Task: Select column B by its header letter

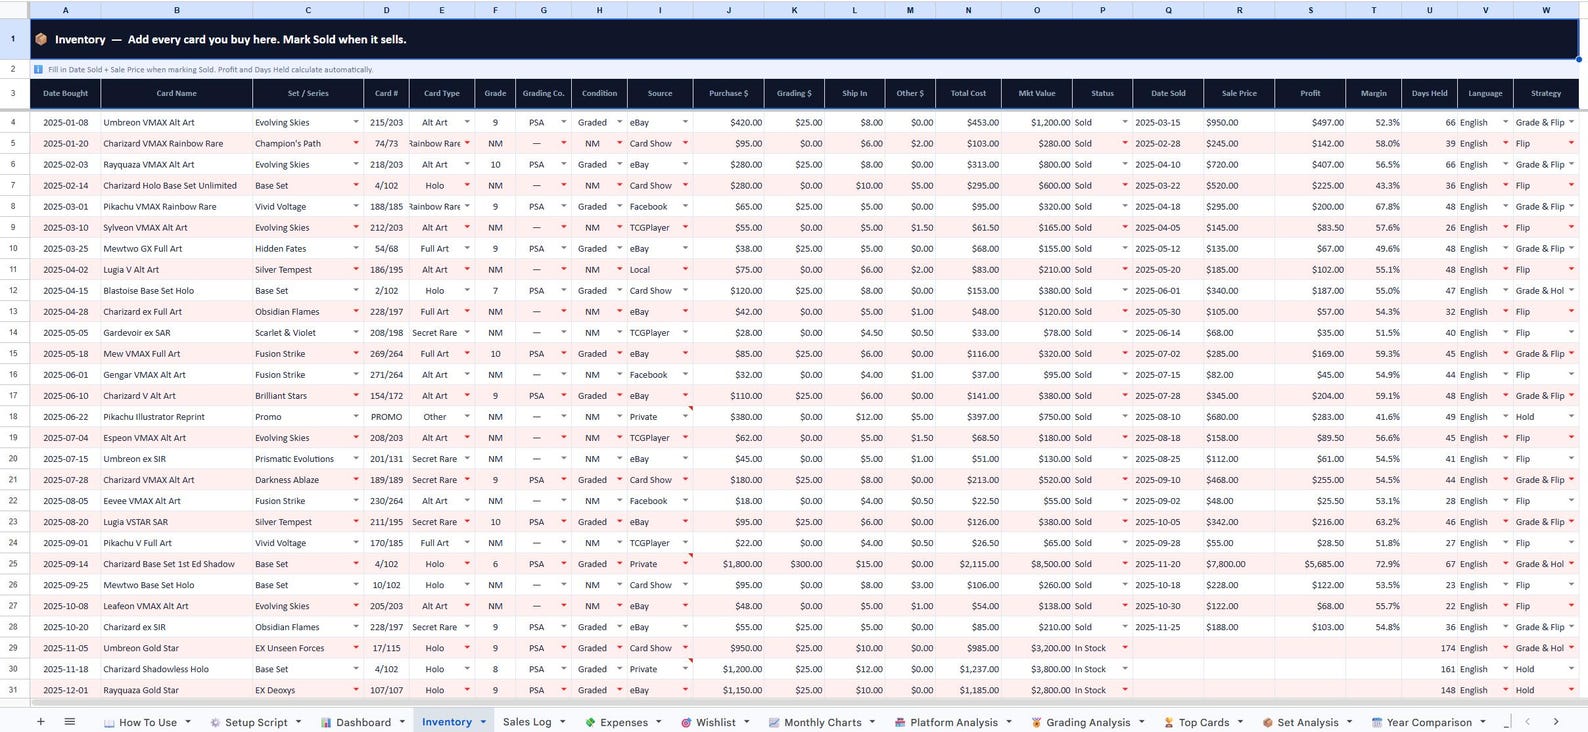Action: click(177, 10)
